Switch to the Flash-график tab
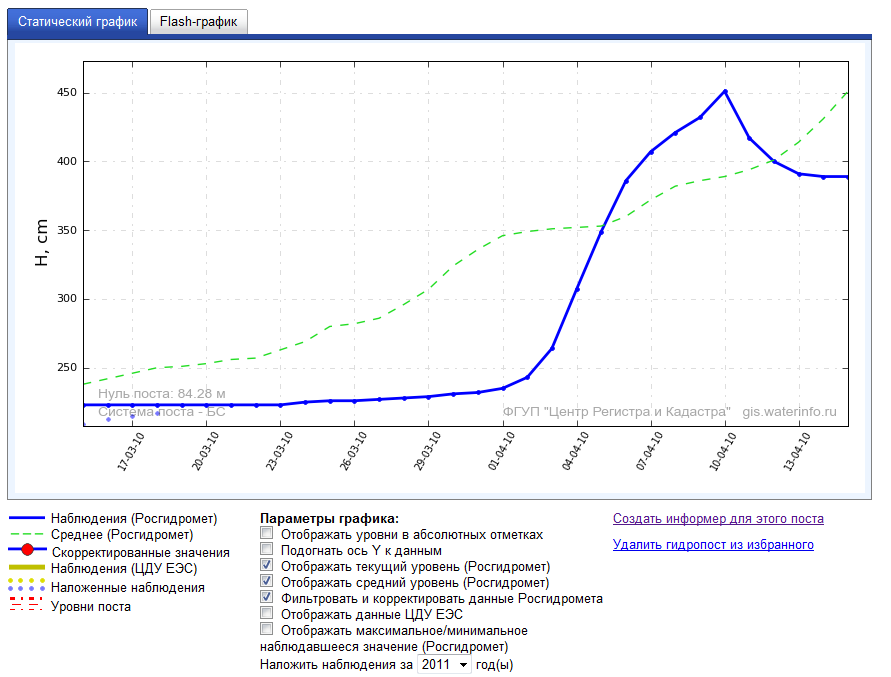 [198, 22]
